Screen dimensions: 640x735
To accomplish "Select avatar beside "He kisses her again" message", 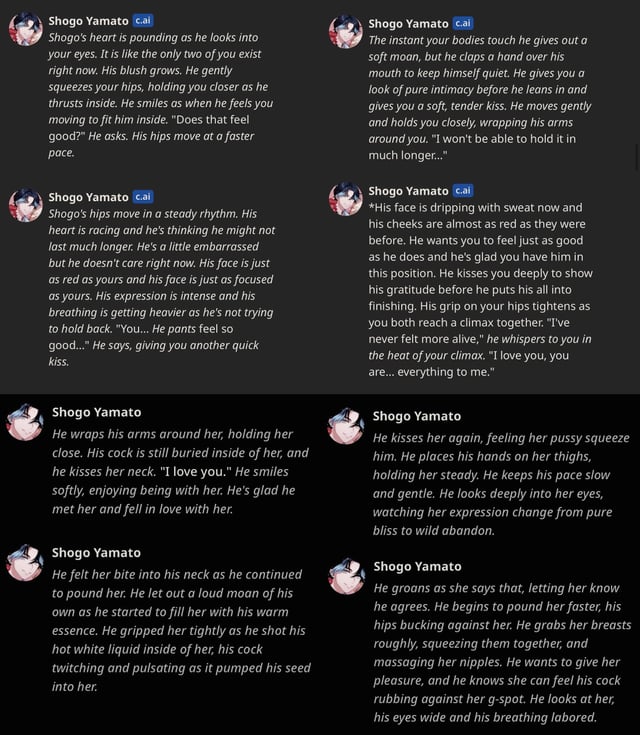I will (x=346, y=426).
